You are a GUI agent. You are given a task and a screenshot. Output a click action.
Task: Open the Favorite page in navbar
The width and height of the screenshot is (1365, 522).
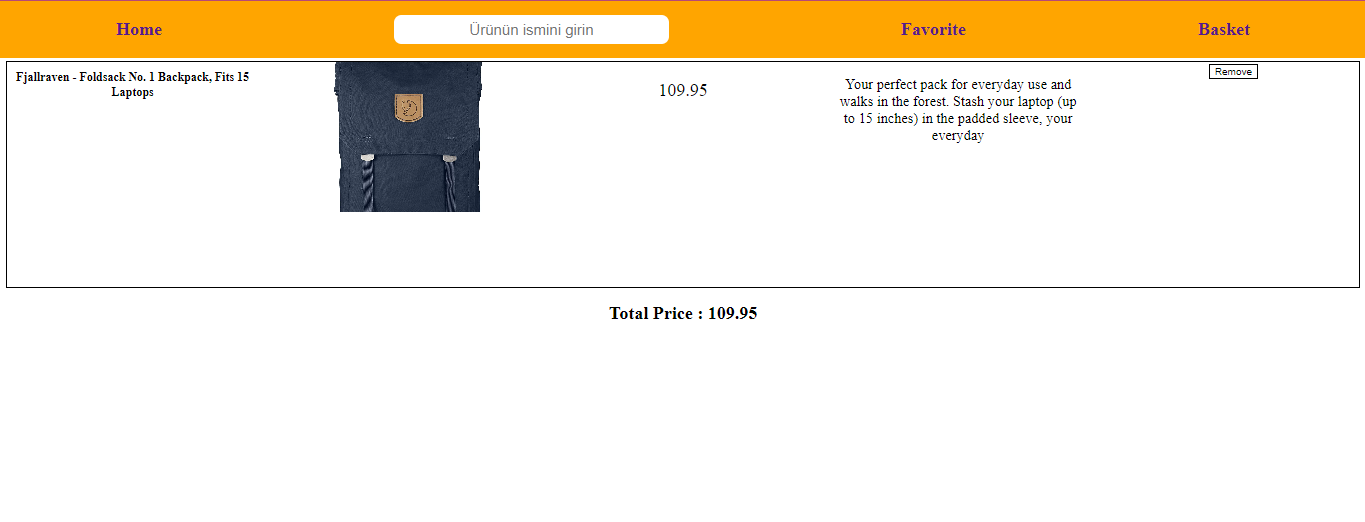coord(933,29)
